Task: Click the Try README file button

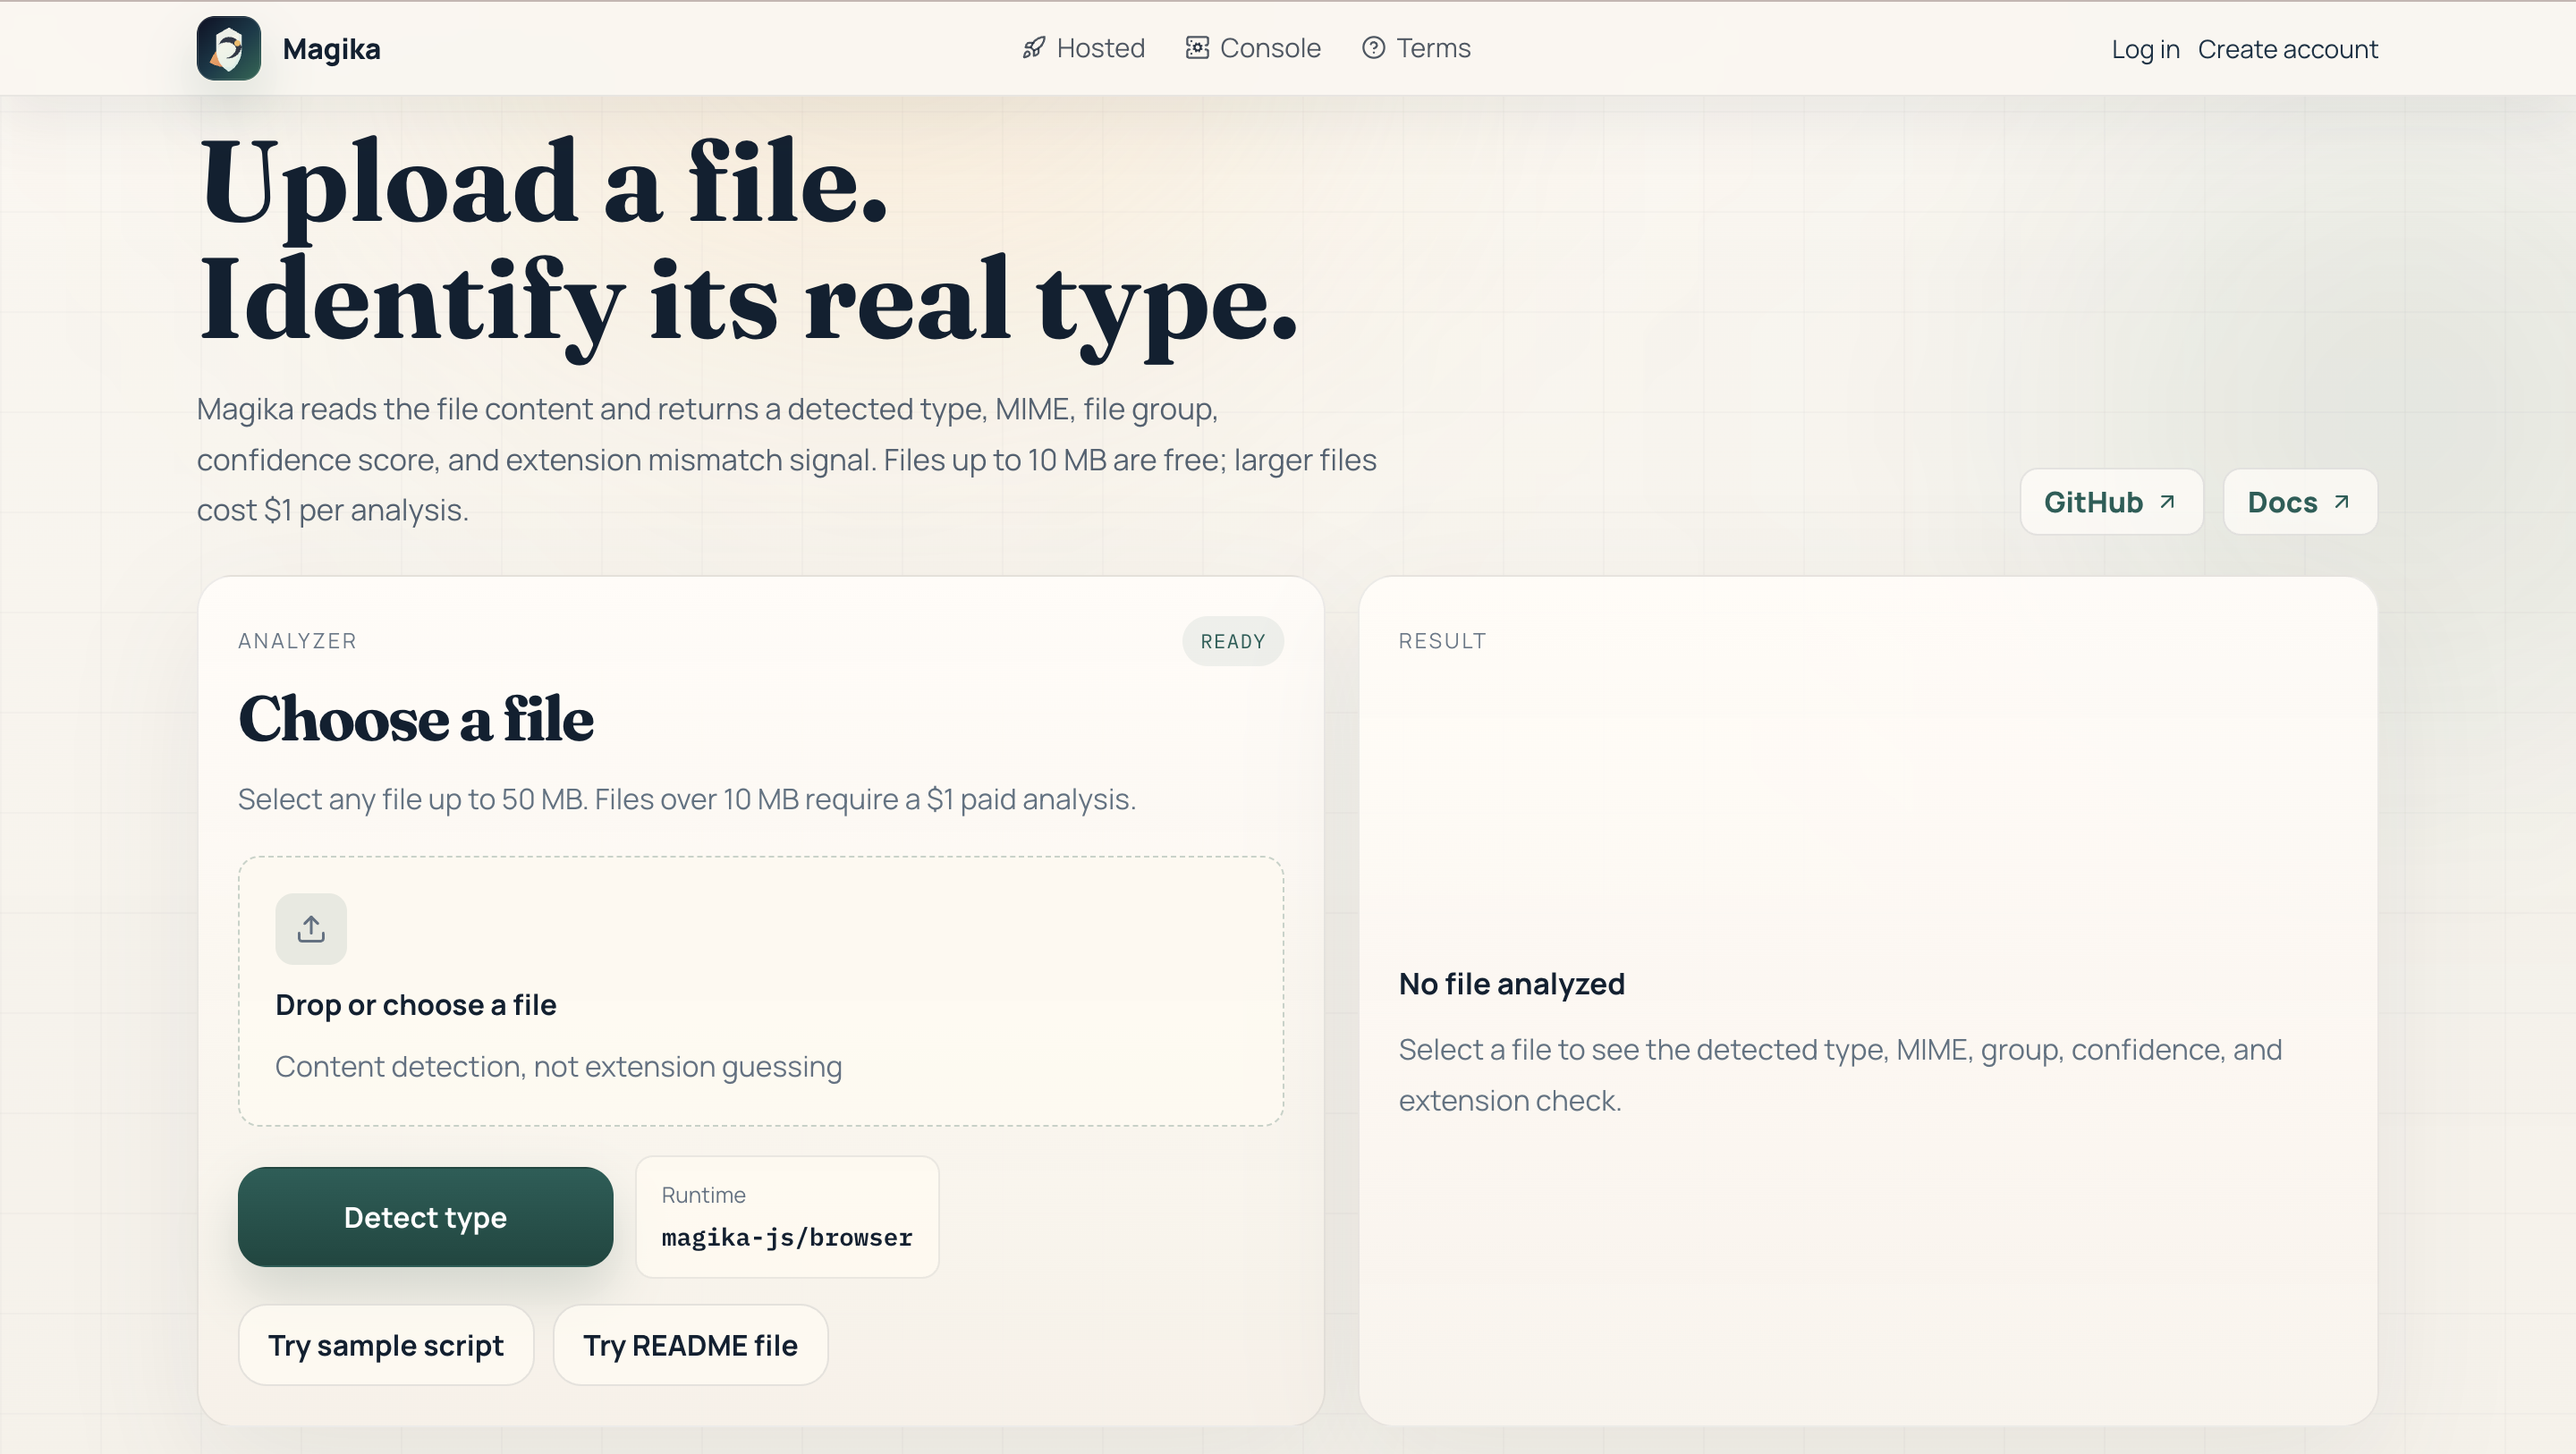Action: (690, 1345)
